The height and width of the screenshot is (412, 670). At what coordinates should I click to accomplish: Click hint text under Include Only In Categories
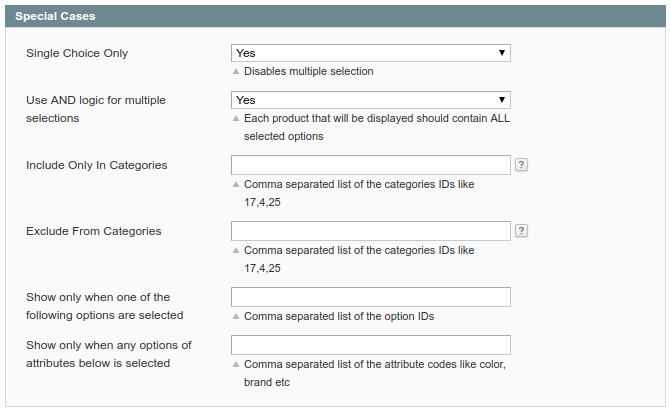click(x=358, y=193)
